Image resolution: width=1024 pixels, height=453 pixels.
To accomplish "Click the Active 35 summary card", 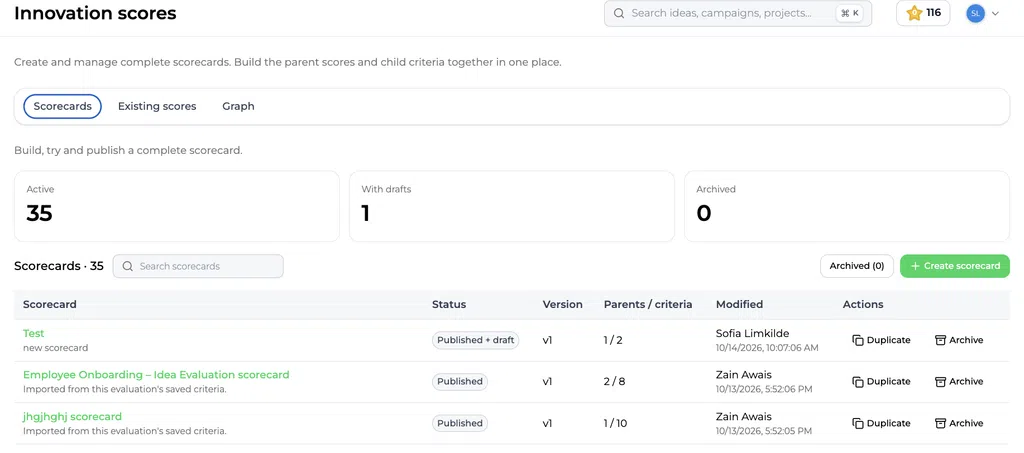I will [x=177, y=206].
